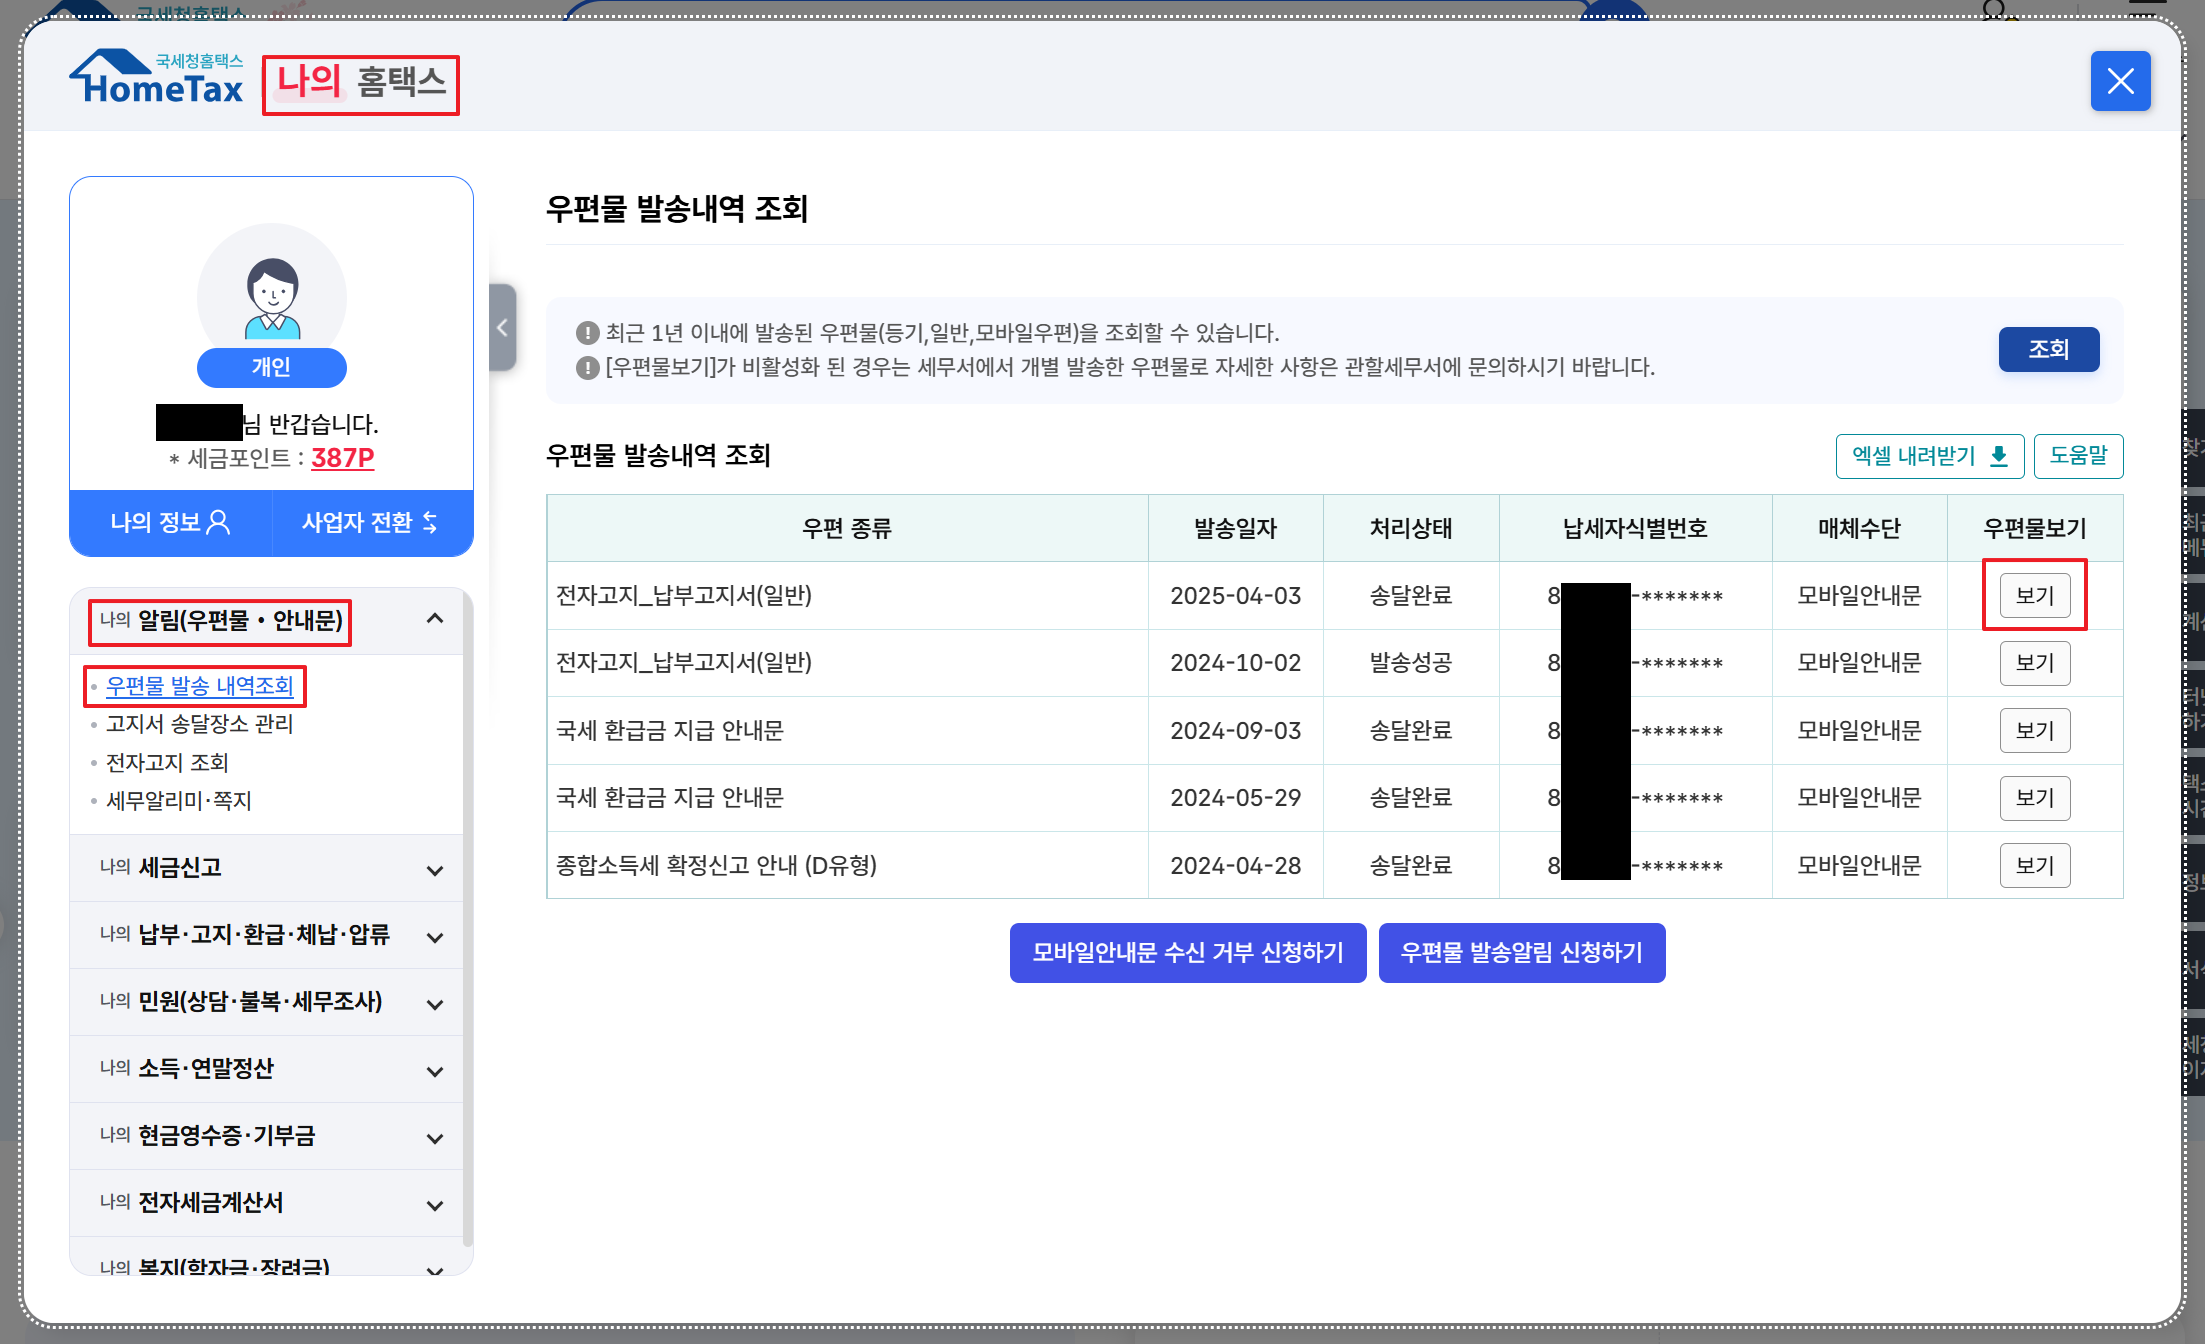Download the list via 엑셀 내려받기
Viewport: 2205px width, 1344px height.
coord(1929,456)
